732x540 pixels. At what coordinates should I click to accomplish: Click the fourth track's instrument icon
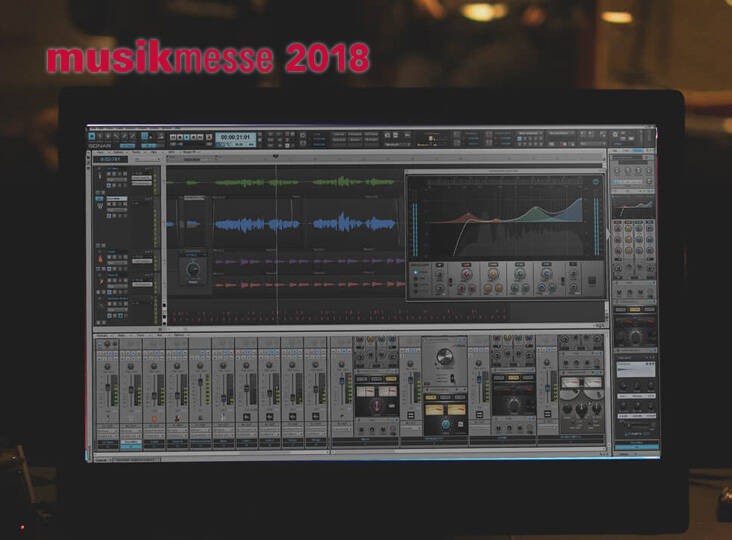point(100,282)
